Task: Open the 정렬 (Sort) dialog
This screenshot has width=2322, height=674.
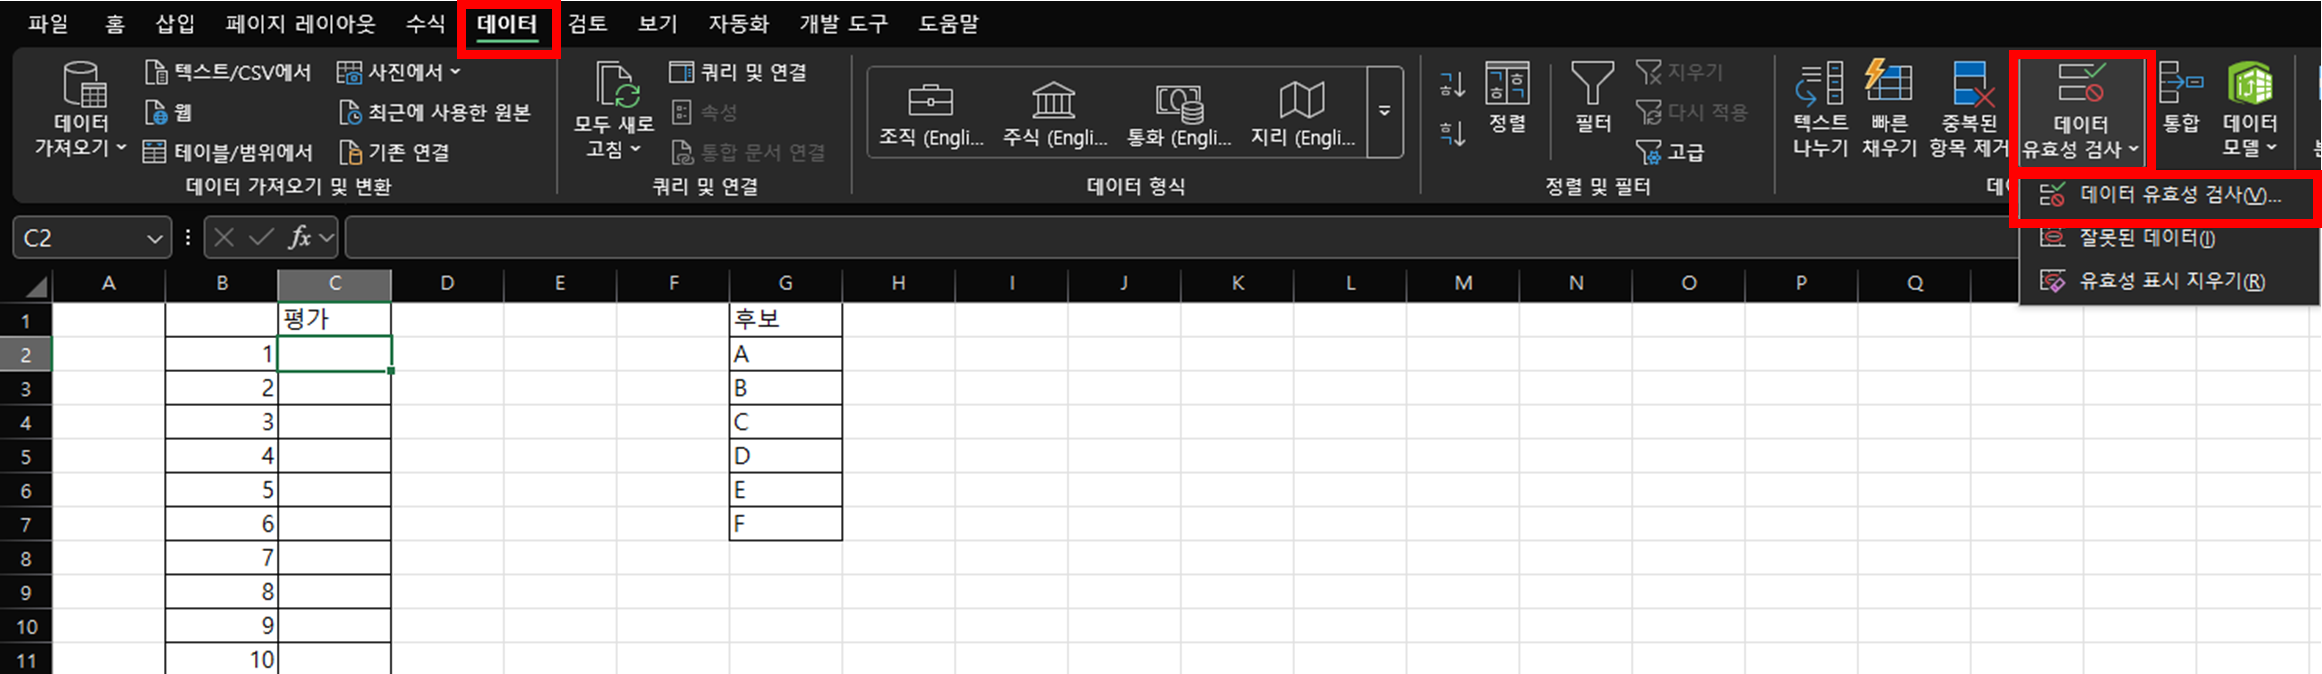Action: click(1507, 97)
